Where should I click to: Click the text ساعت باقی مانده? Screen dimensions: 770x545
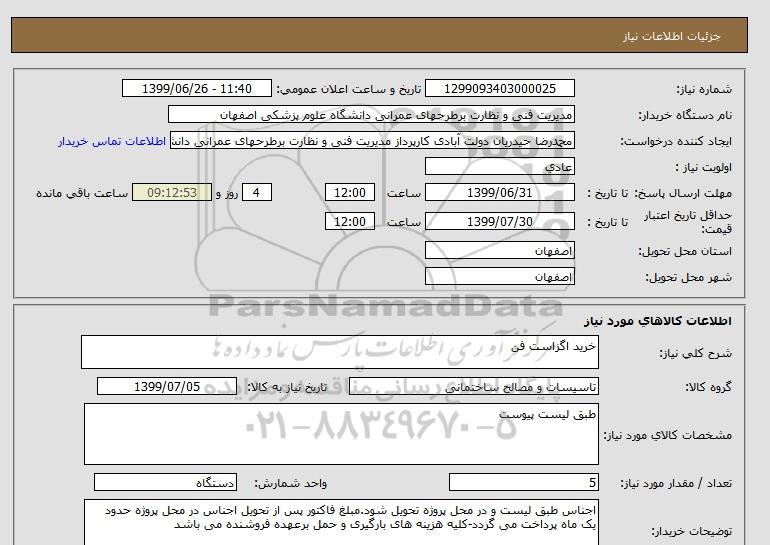[82, 193]
